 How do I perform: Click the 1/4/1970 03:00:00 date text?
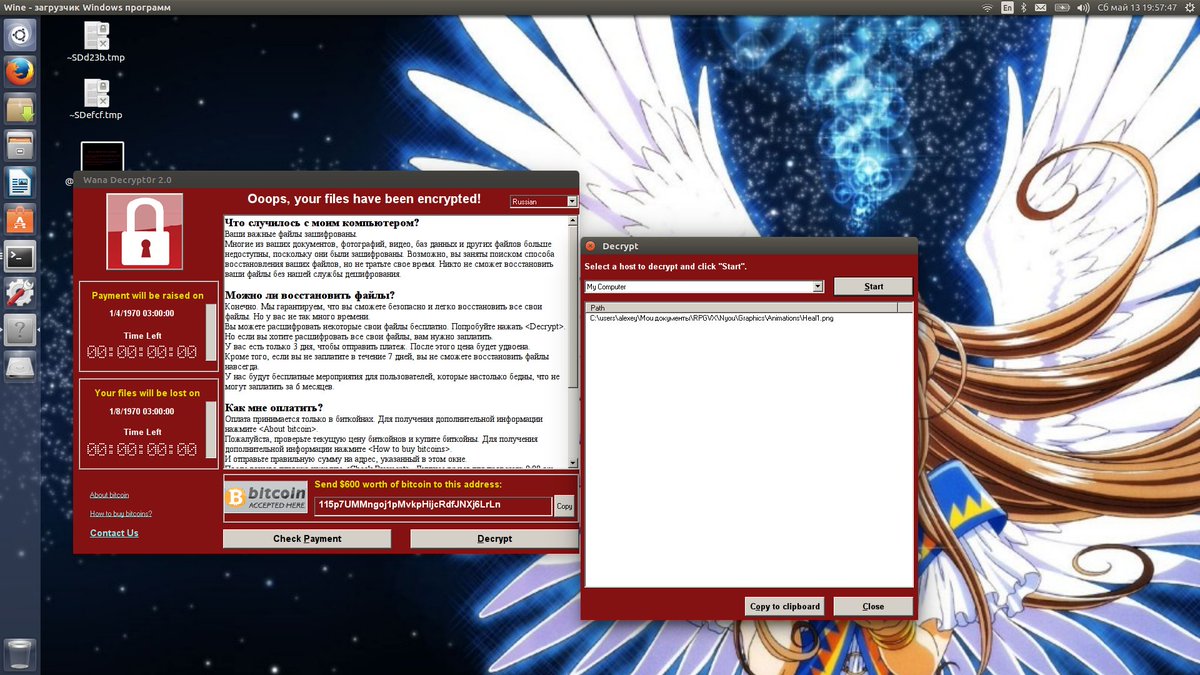pos(142,313)
